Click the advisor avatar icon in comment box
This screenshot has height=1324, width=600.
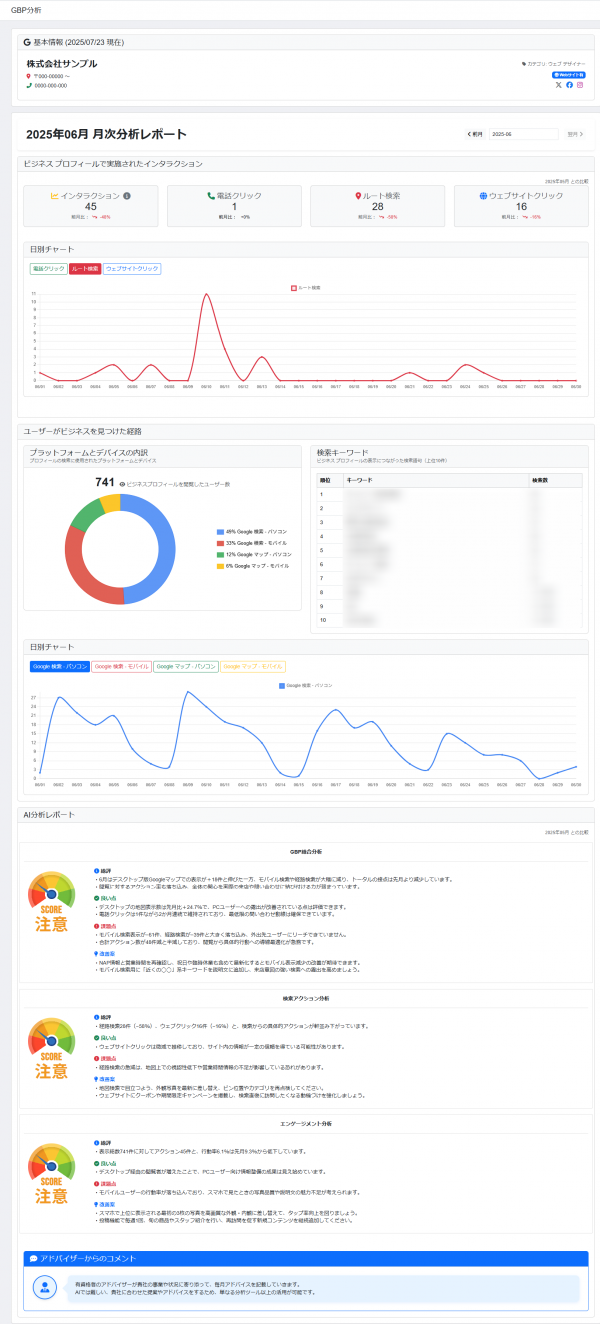[x=45, y=1289]
